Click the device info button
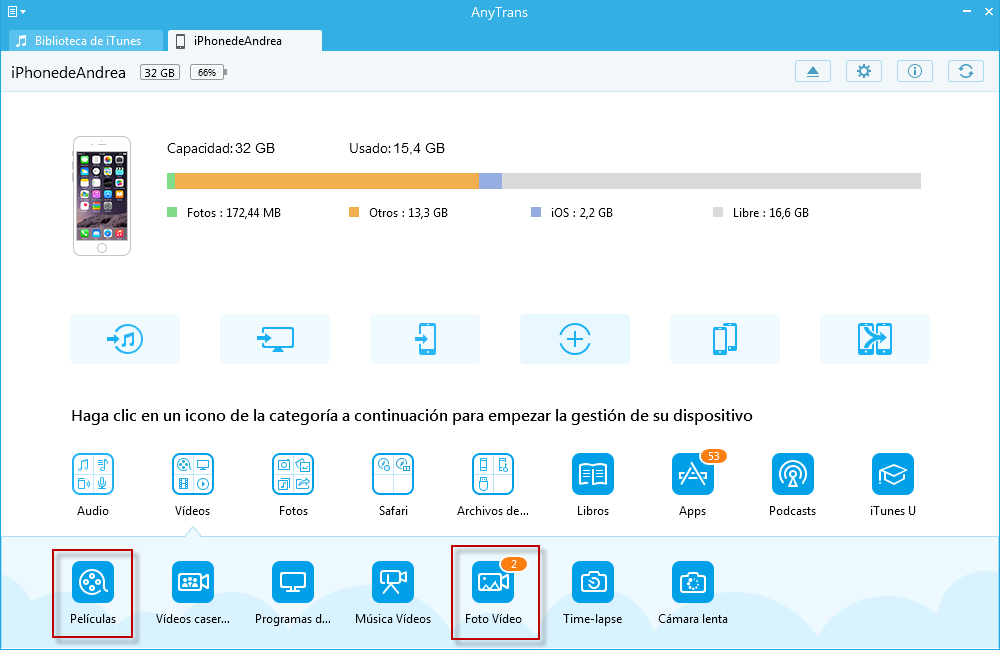This screenshot has width=1000, height=650. pyautogui.click(x=915, y=71)
